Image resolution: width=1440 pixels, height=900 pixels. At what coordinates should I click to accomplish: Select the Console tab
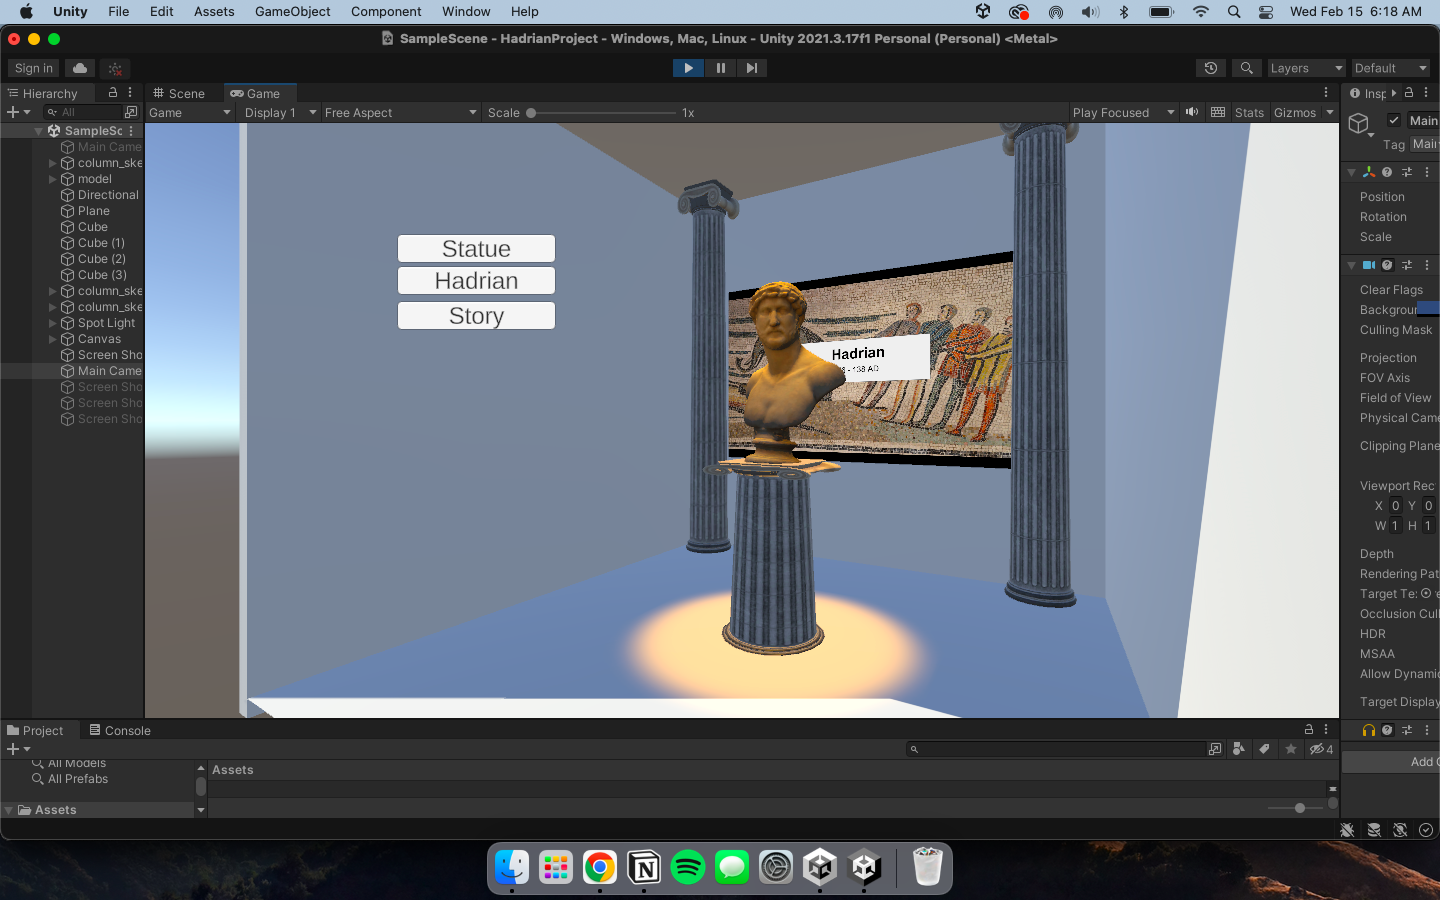pos(120,730)
